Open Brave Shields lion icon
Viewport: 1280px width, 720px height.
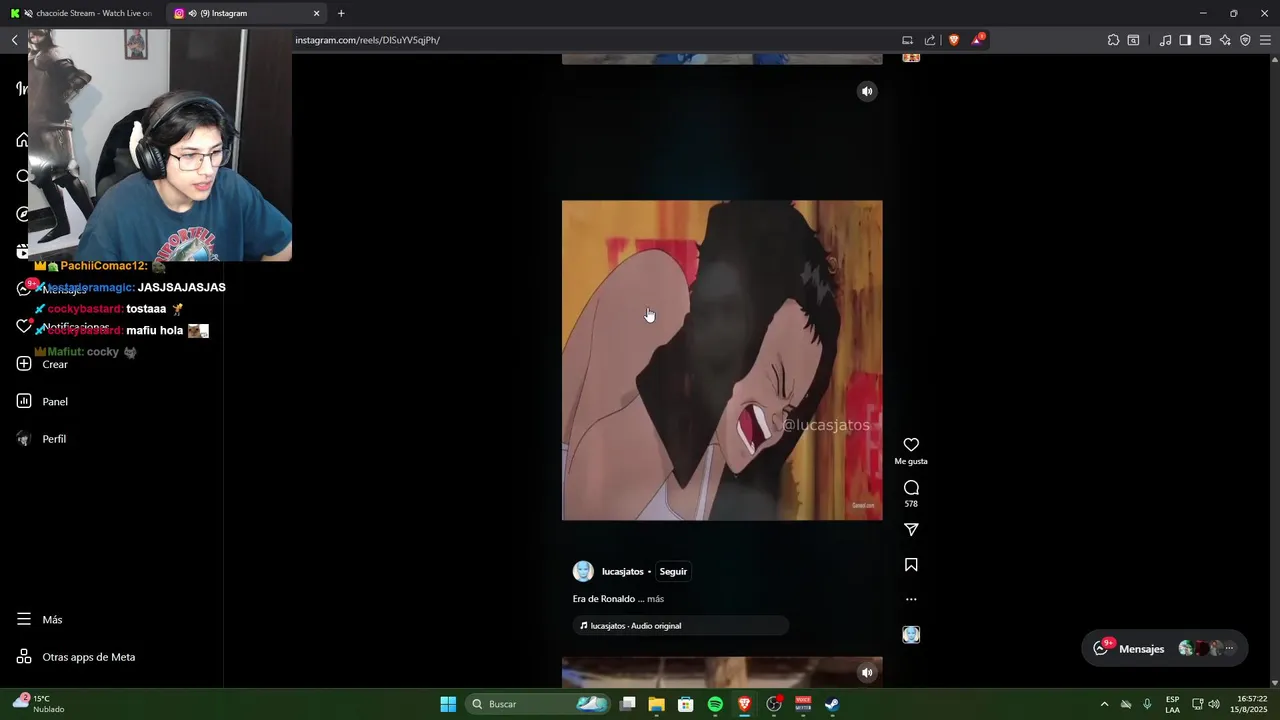coord(954,40)
